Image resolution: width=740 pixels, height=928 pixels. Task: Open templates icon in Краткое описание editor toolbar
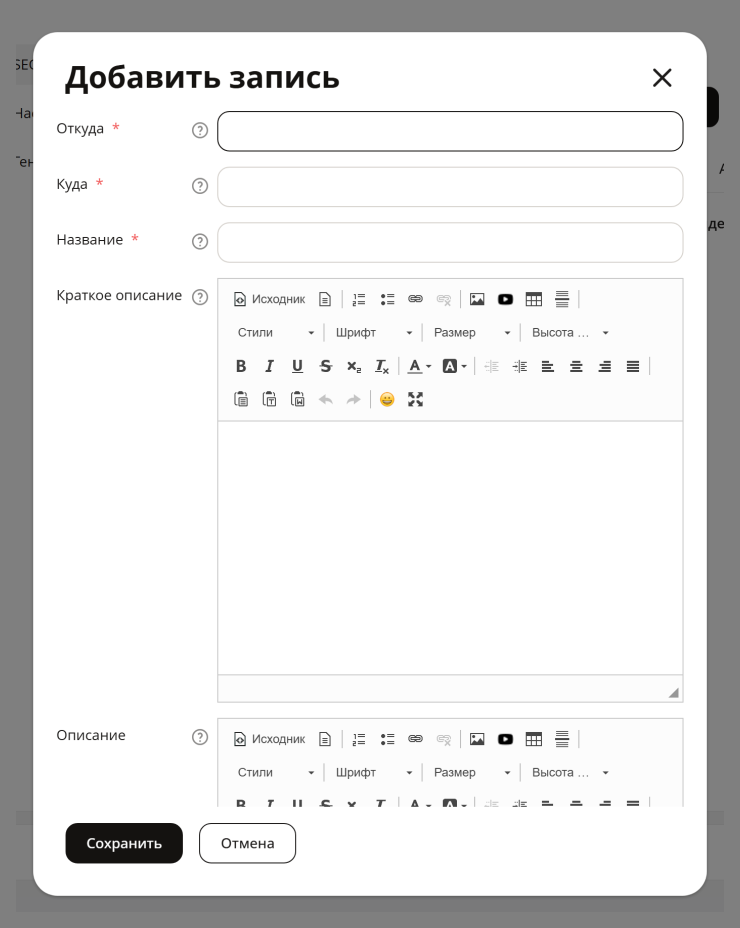pos(324,299)
